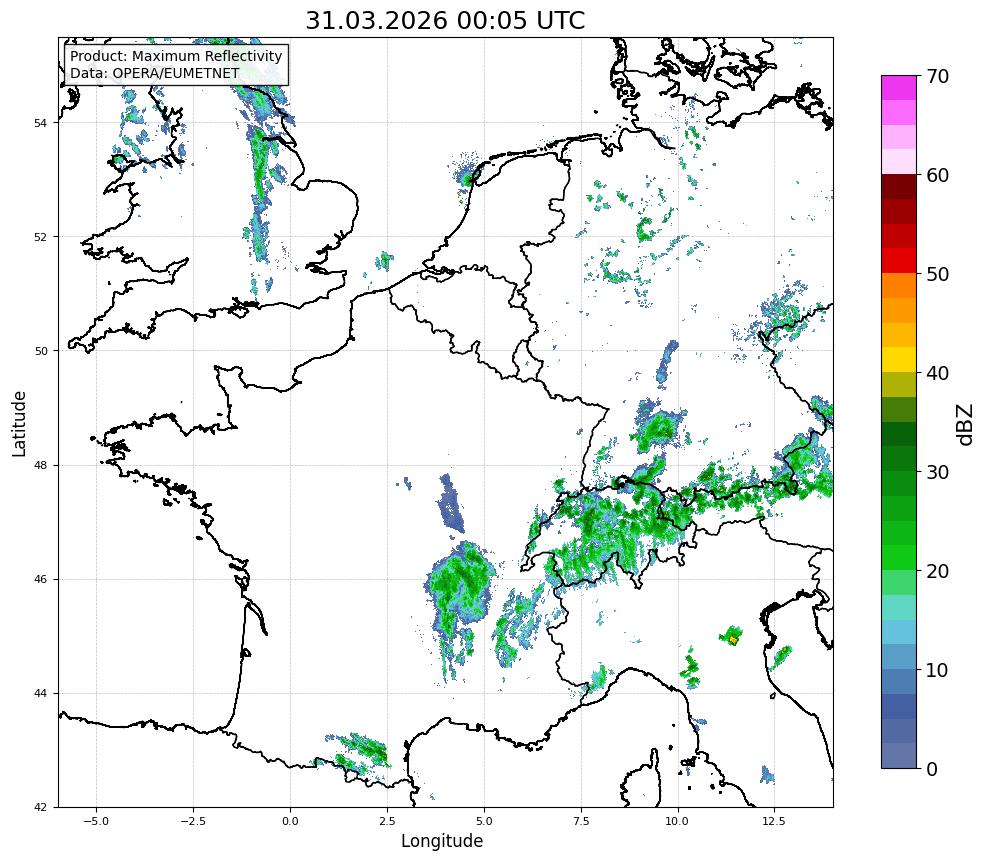Click the Latitude axis label
Image resolution: width=985 pixels, height=860 pixels.
(x=19, y=423)
